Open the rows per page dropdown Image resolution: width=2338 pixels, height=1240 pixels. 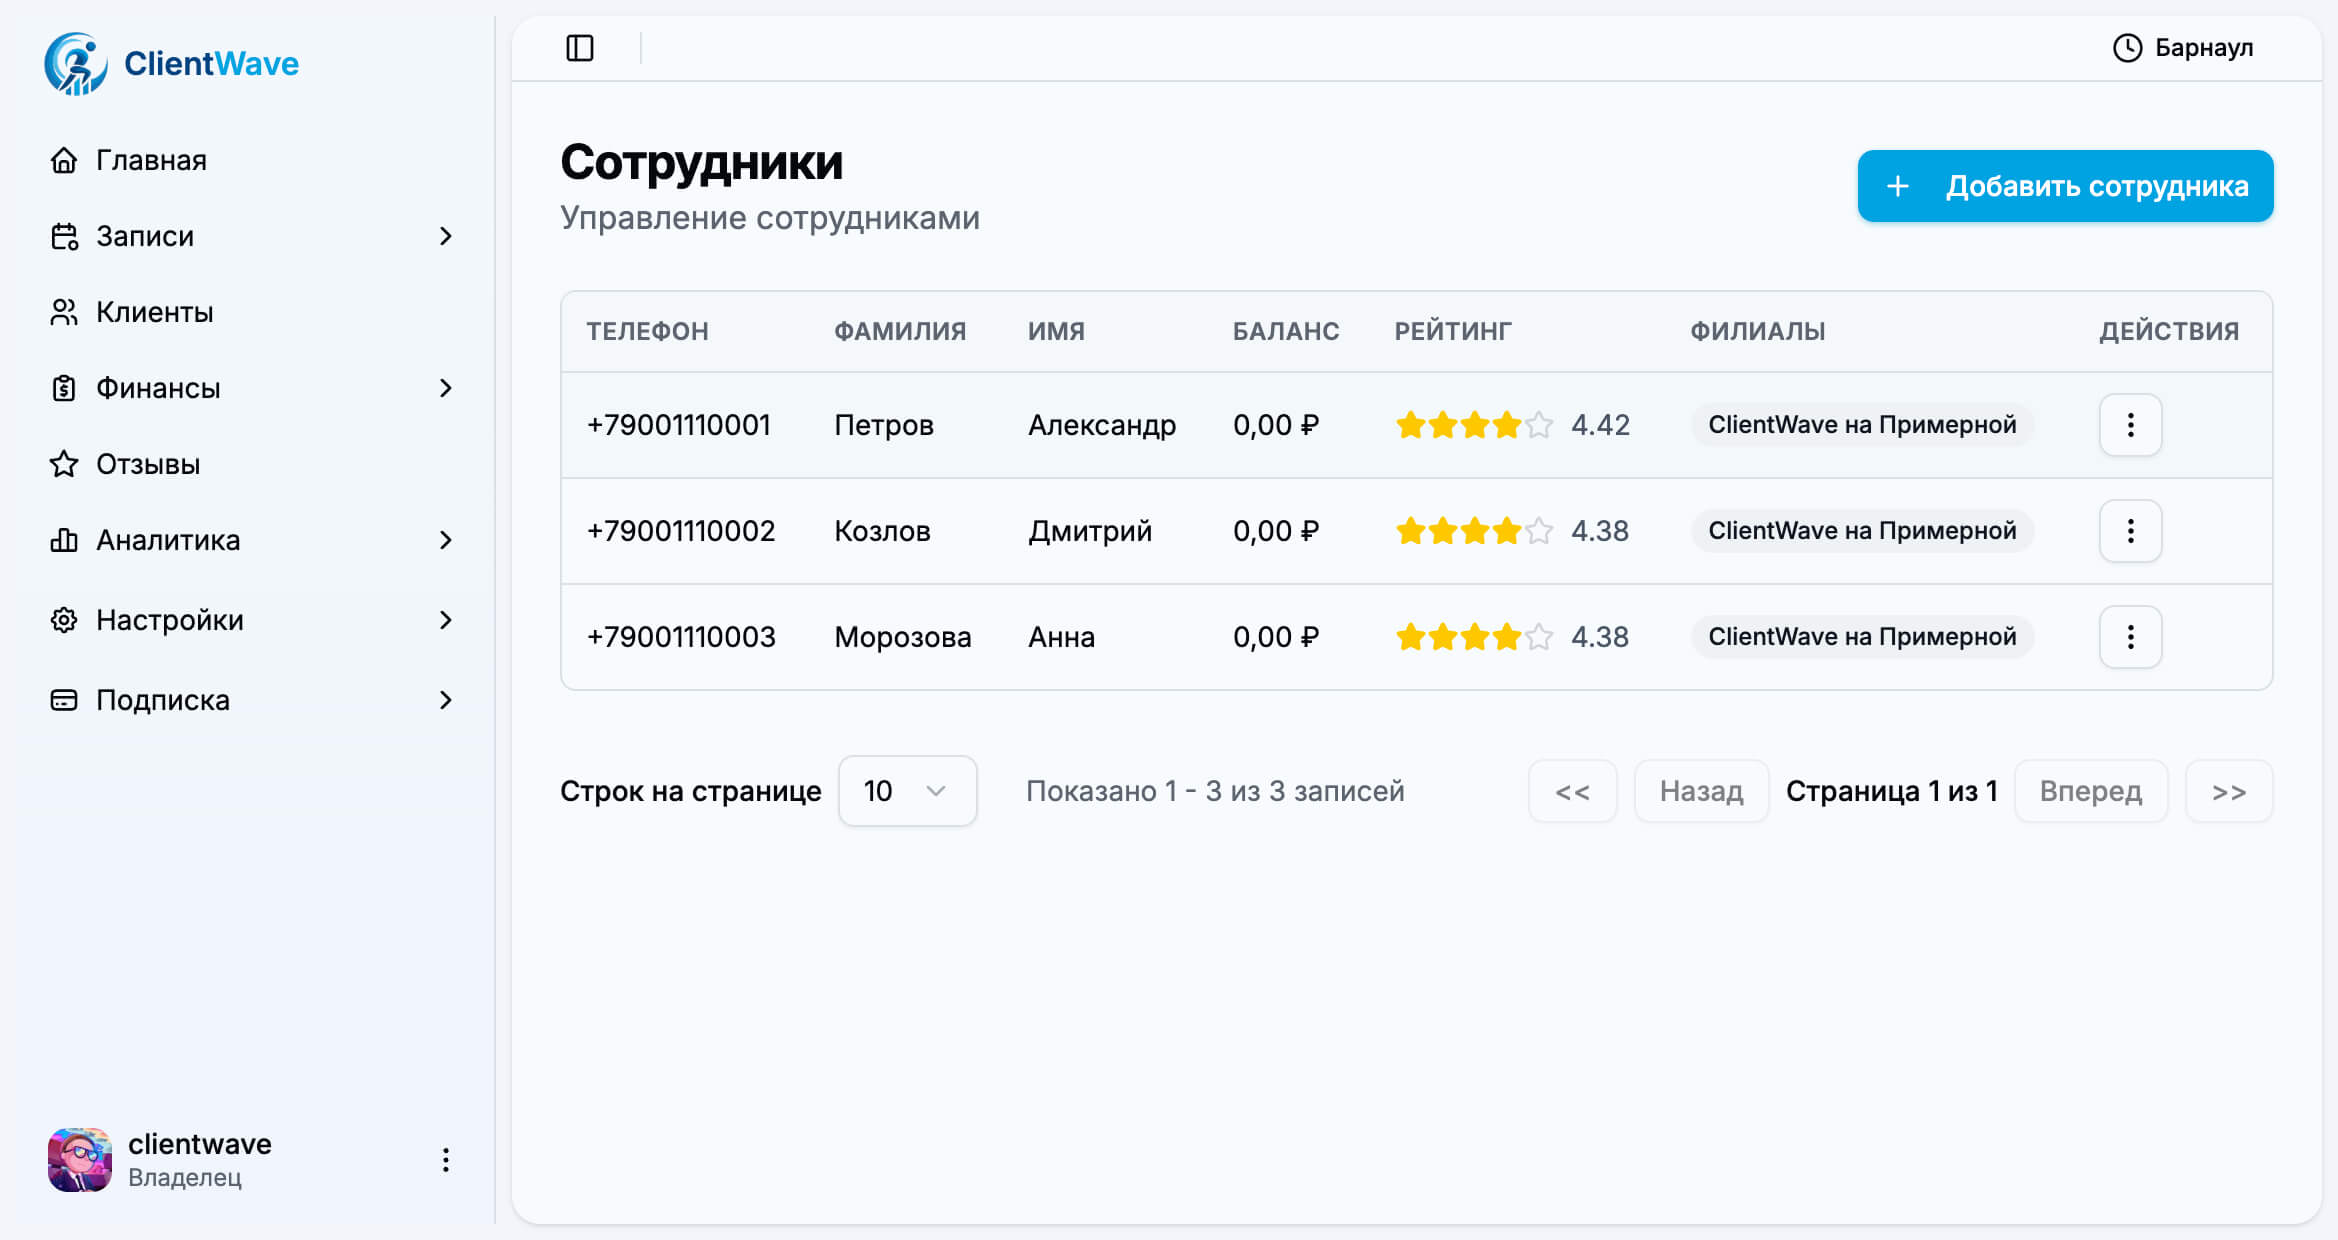pyautogui.click(x=906, y=791)
